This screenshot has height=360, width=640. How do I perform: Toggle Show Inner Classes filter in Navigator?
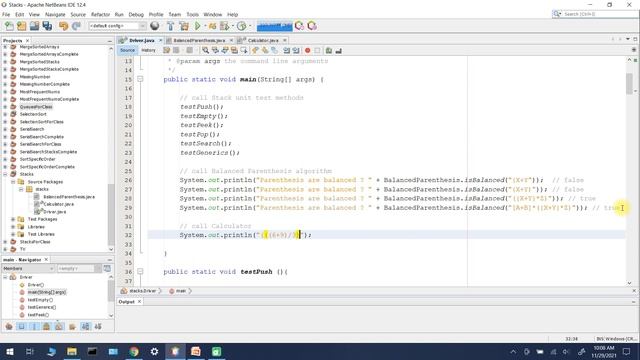click(59, 327)
